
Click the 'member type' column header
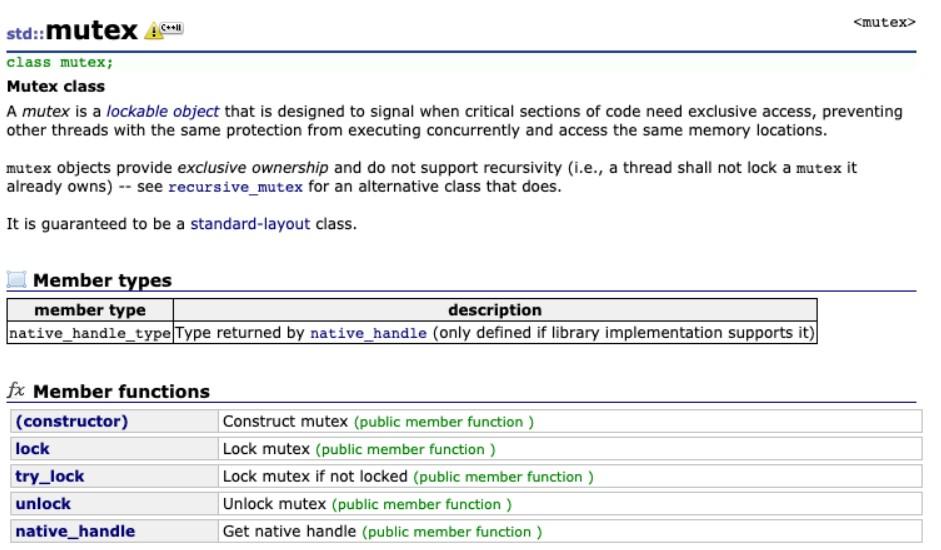pyautogui.click(x=90, y=310)
